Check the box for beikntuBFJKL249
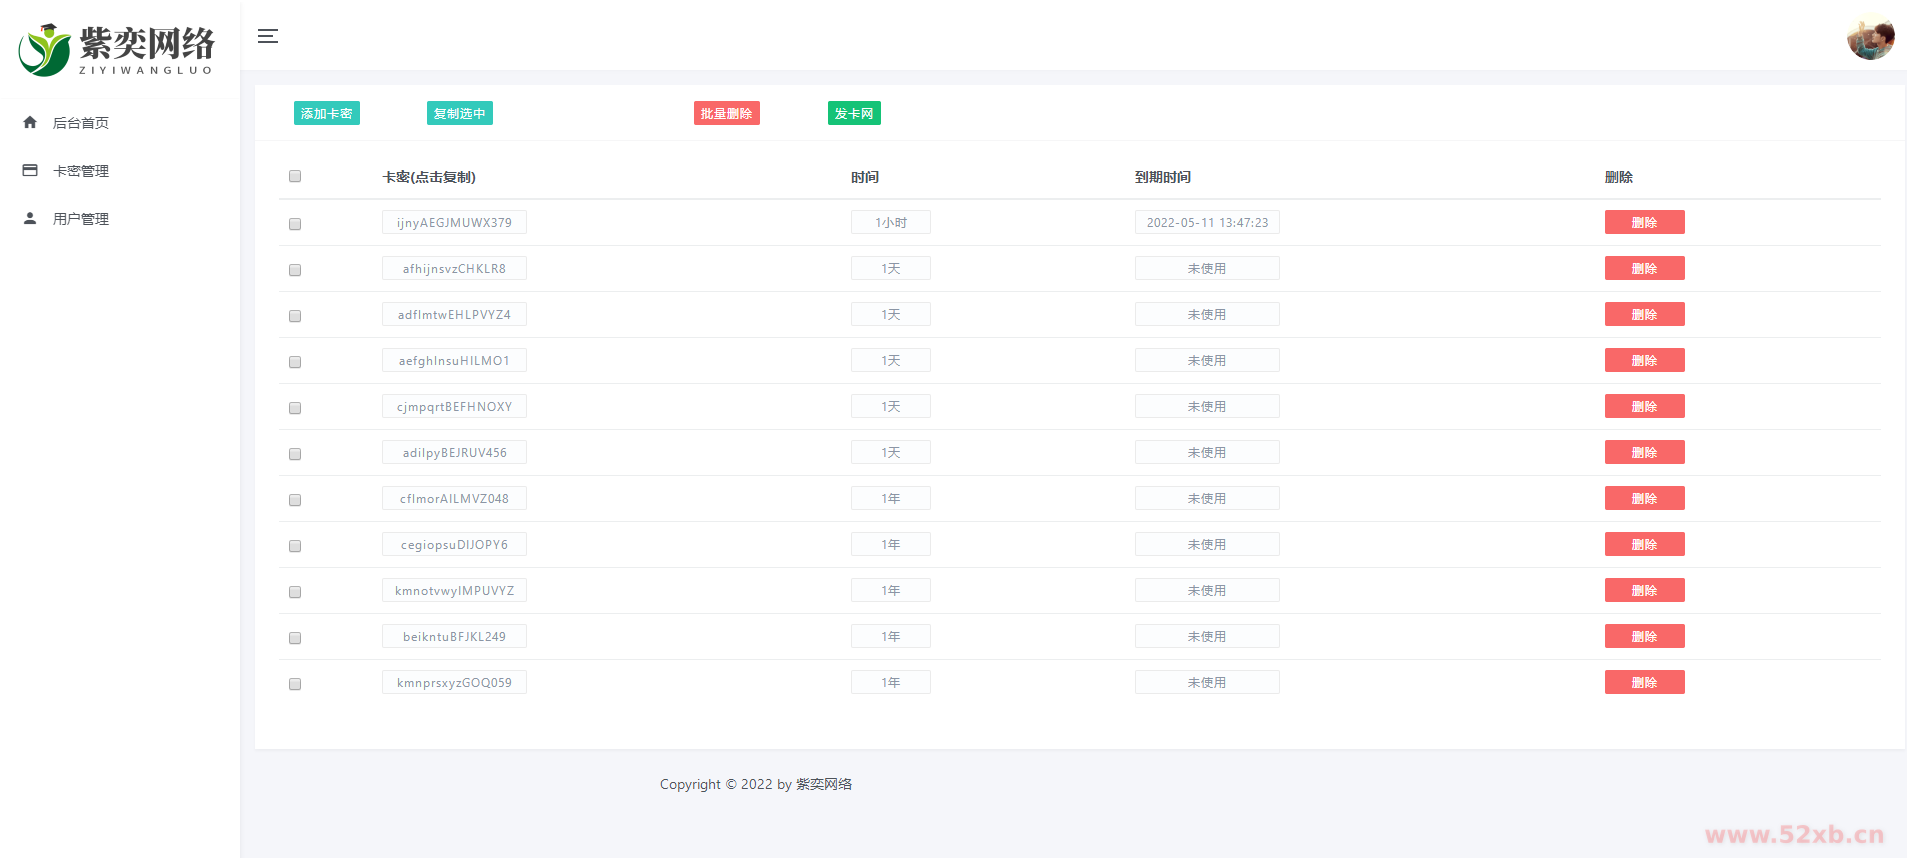The height and width of the screenshot is (858, 1907). point(295,638)
